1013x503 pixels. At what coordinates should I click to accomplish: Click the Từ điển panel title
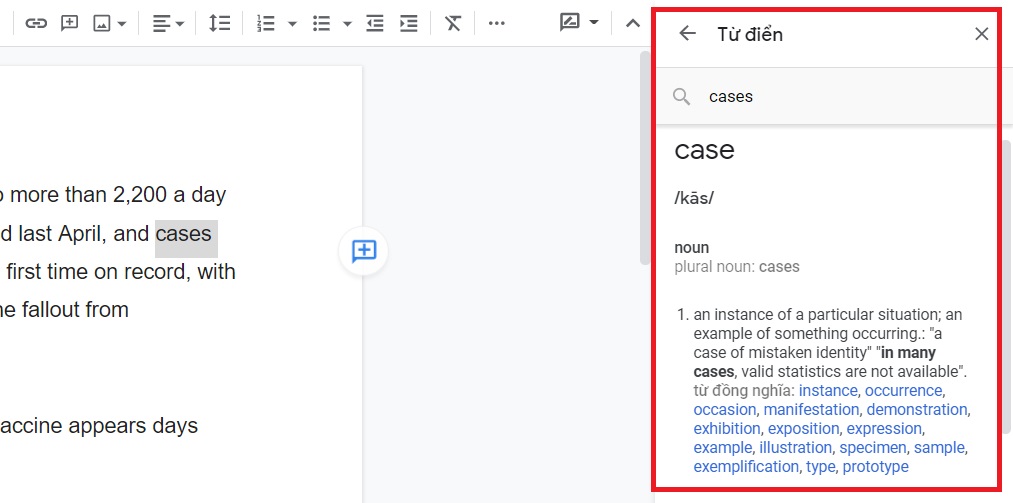(750, 34)
